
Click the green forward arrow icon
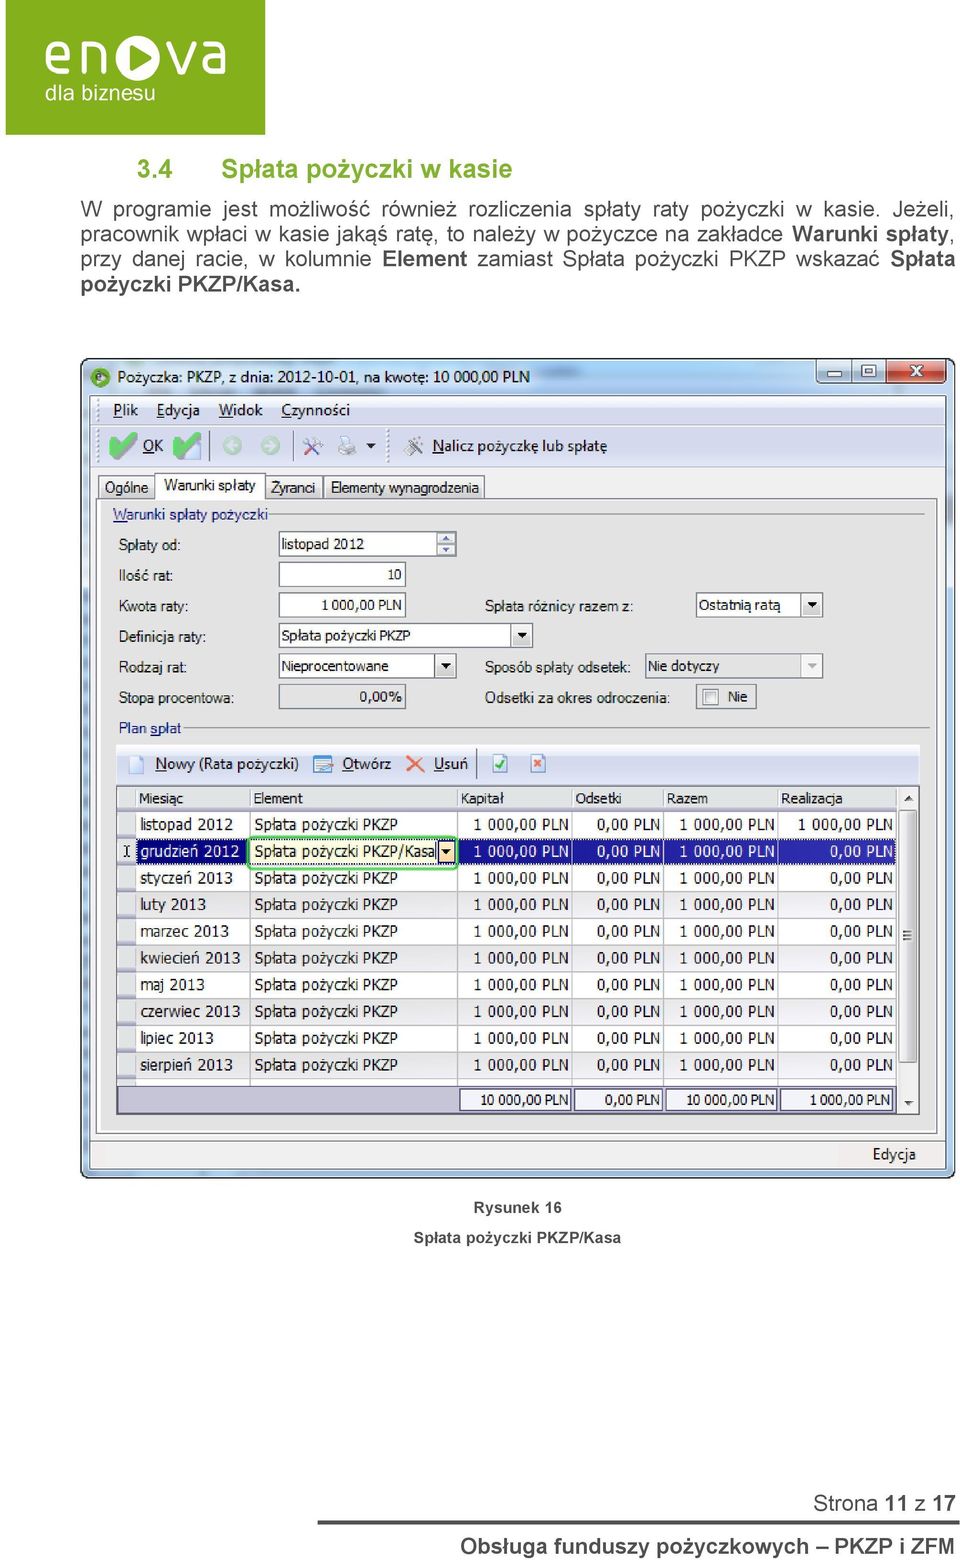270,446
